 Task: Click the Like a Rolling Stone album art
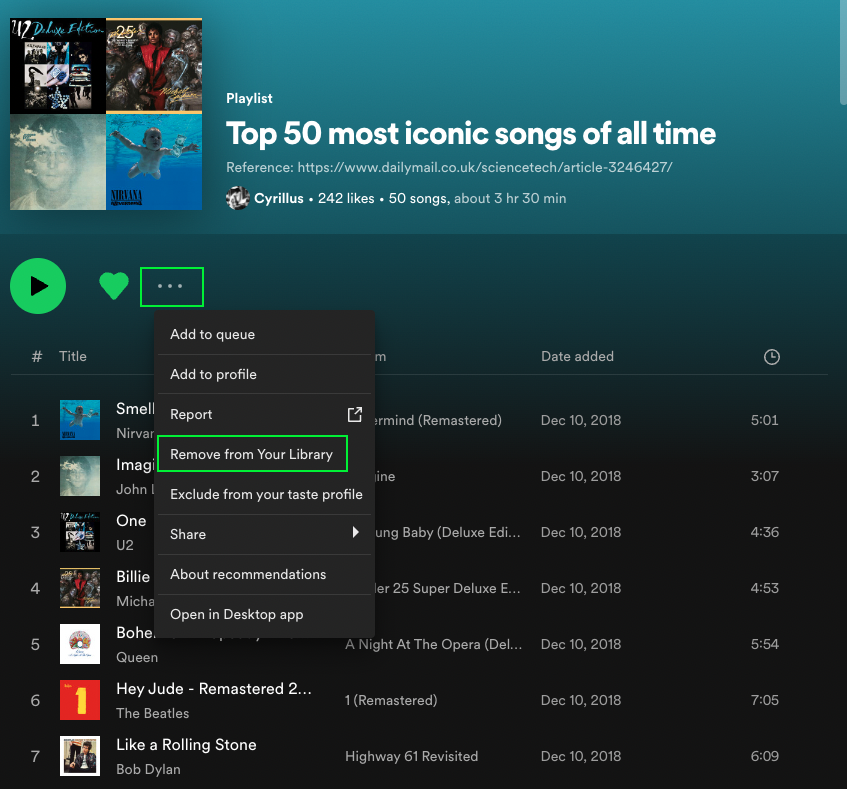(x=80, y=756)
